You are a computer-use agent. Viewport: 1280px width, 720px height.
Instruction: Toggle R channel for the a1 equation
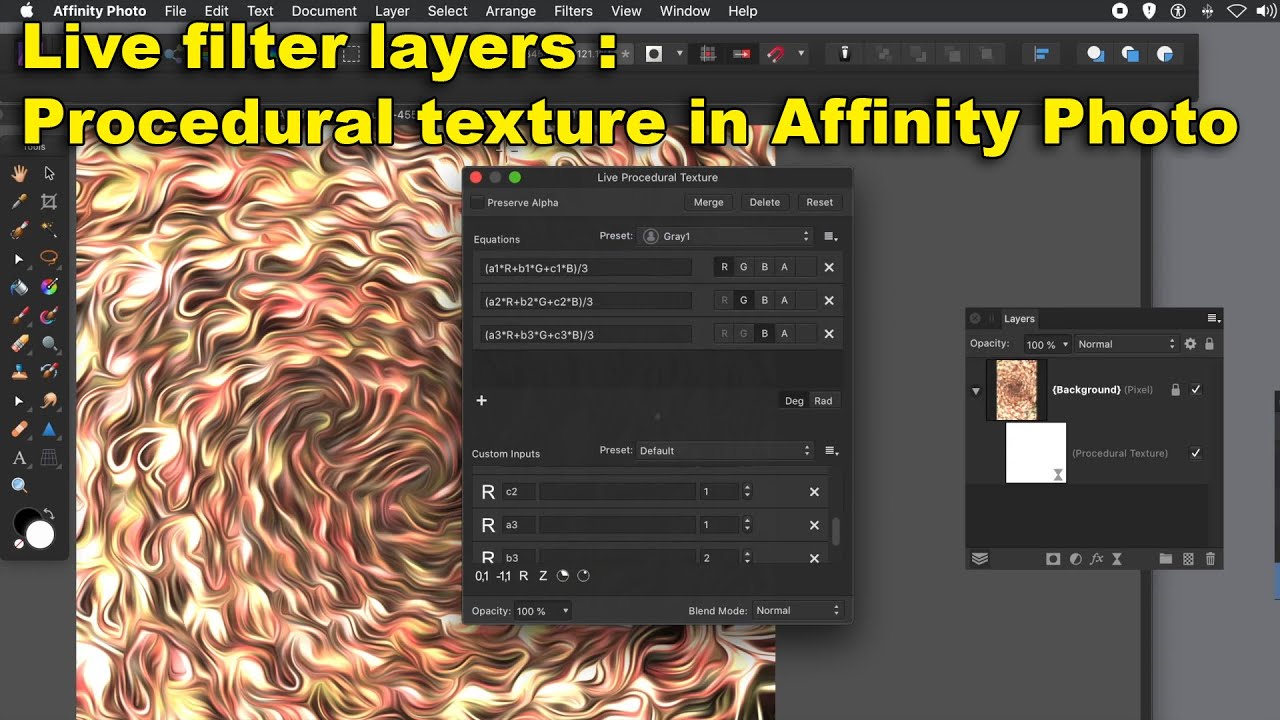point(725,267)
